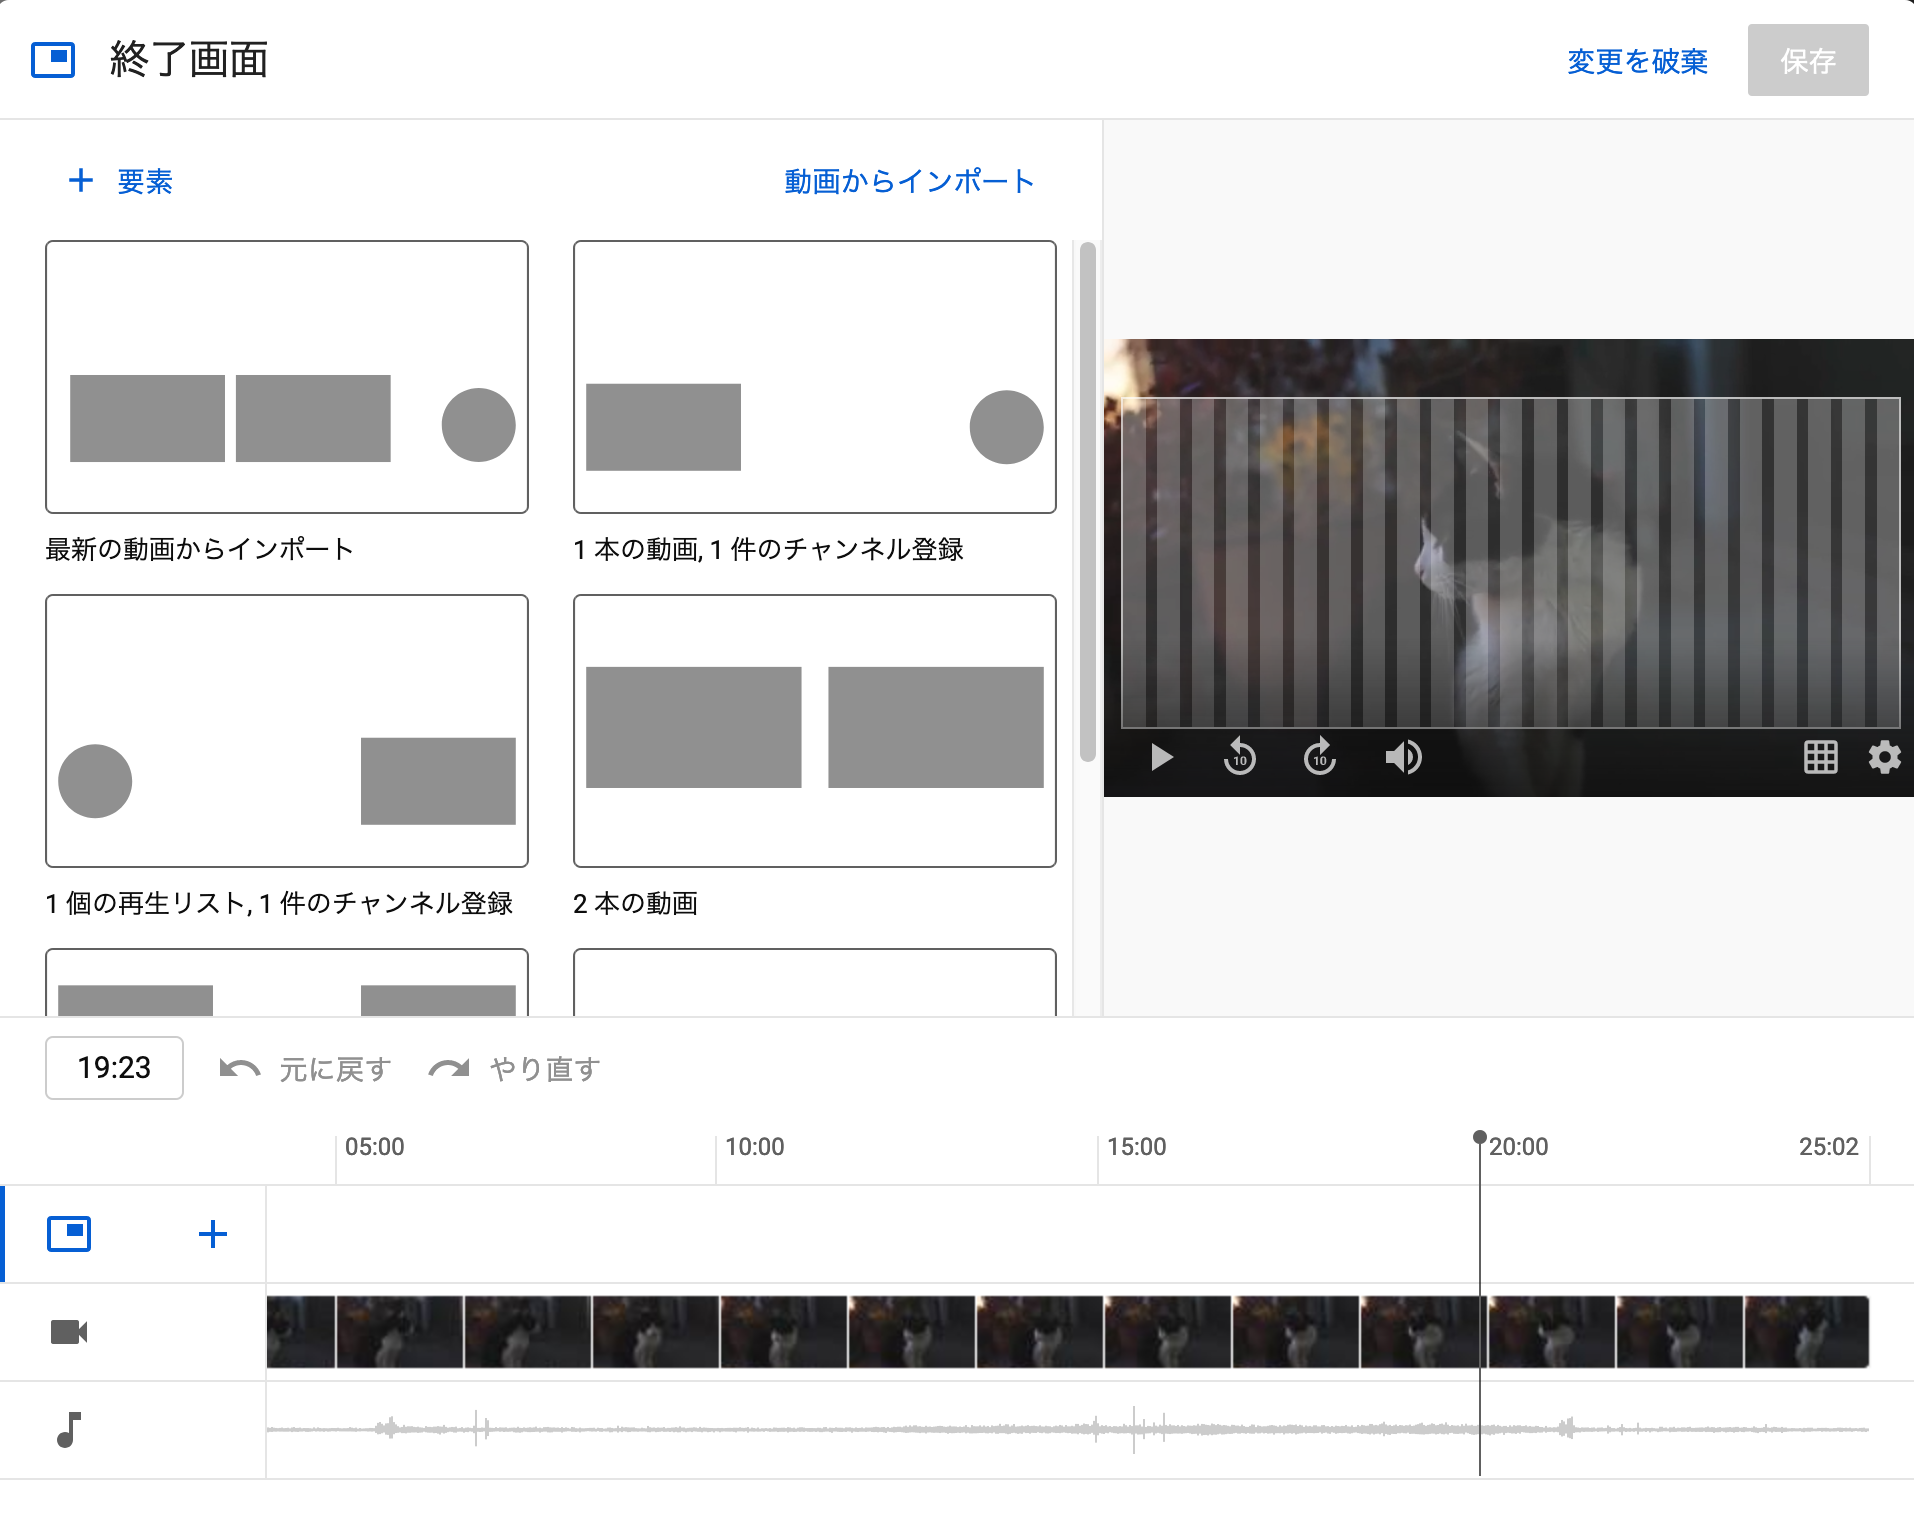
Task: Select the 2 本の動画 template
Action: coord(814,731)
